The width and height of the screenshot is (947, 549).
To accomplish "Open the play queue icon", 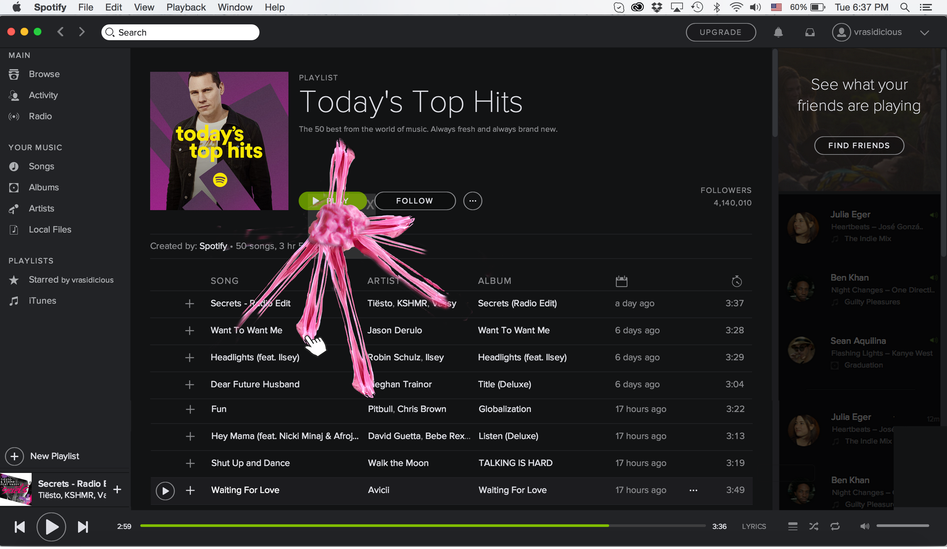I will coord(793,527).
